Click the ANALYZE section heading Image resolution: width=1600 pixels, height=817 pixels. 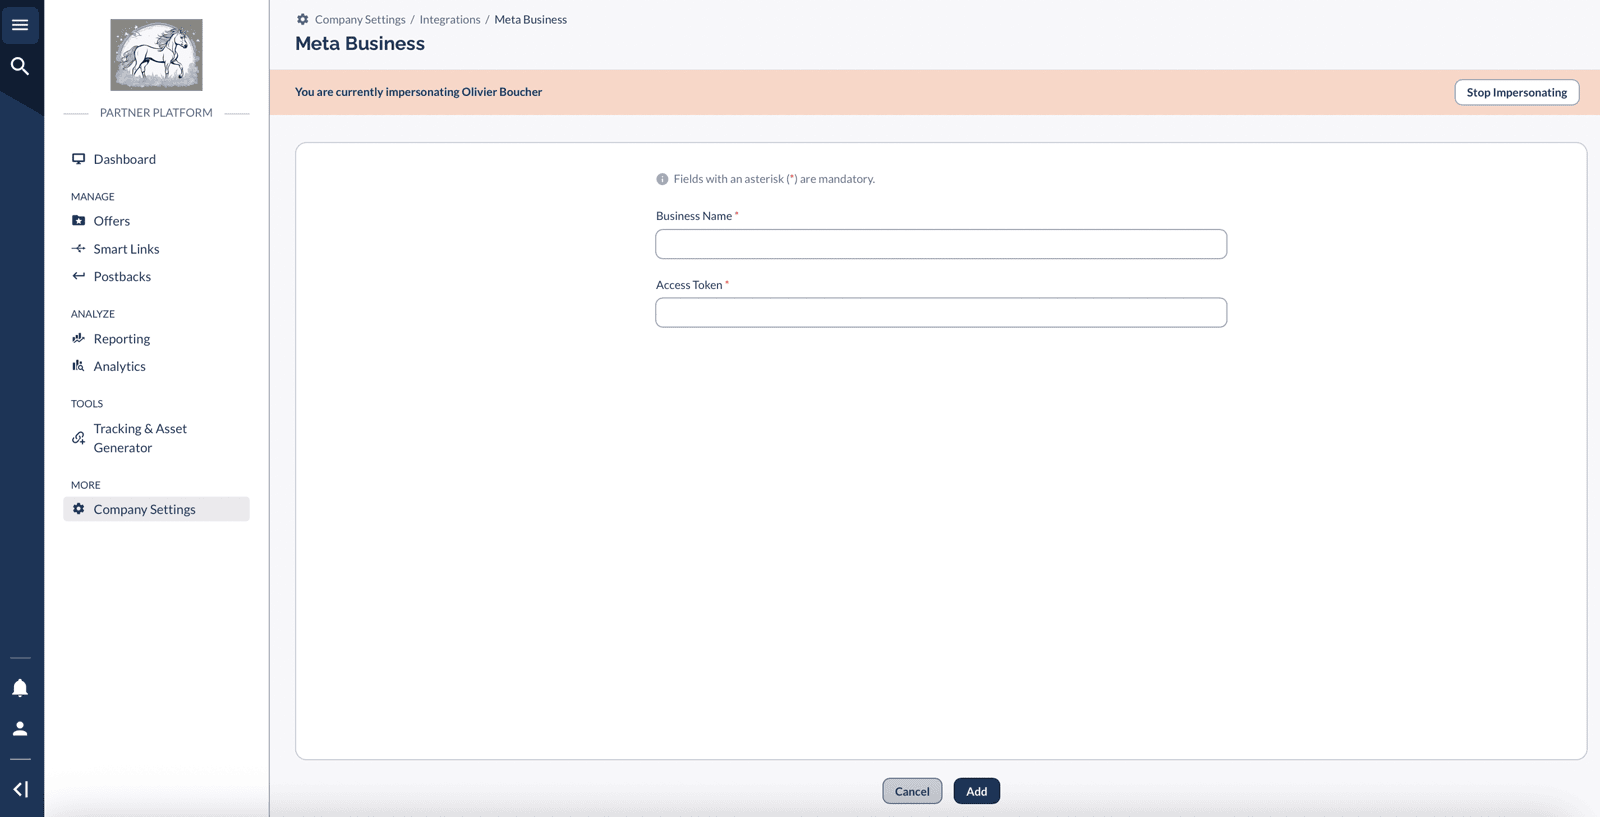tap(93, 314)
